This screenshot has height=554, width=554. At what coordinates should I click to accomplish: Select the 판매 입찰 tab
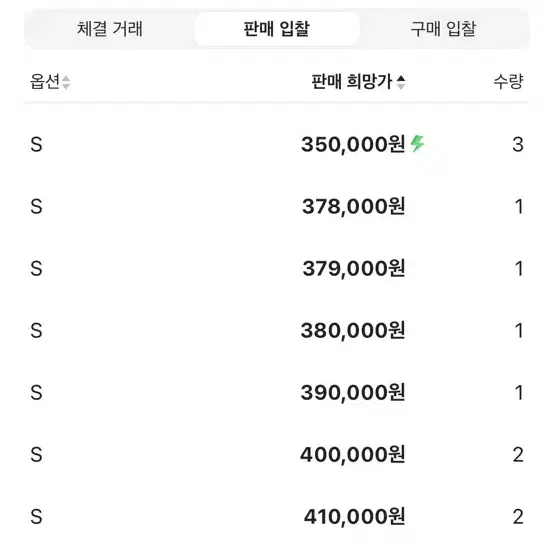pos(277,29)
